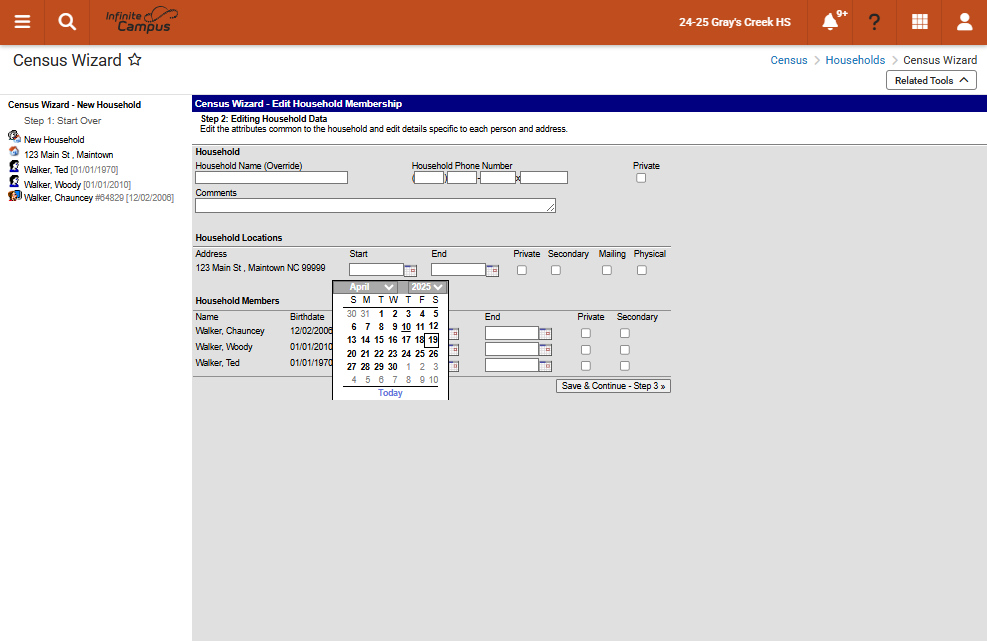
Task: Open calendar for address End date
Action: click(x=492, y=271)
